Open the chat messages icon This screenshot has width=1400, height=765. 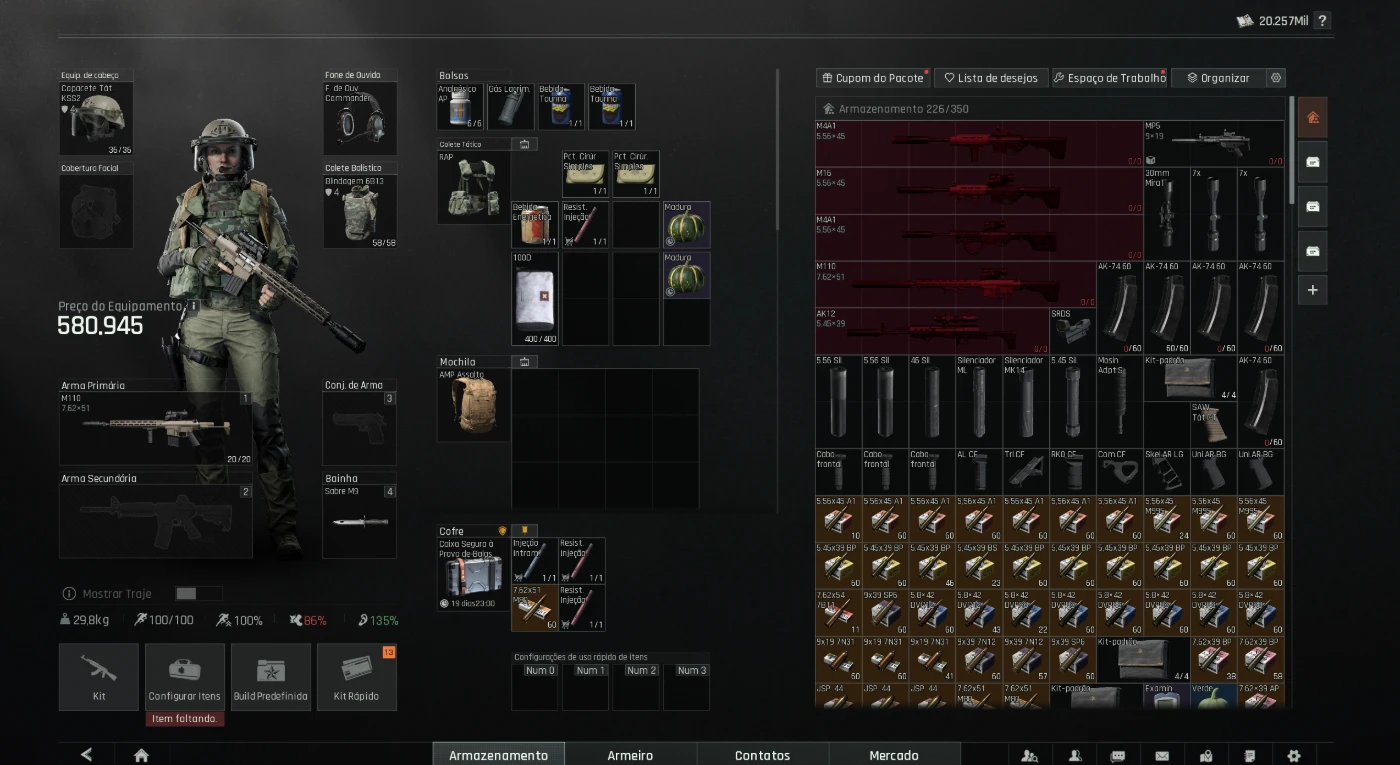point(1118,756)
